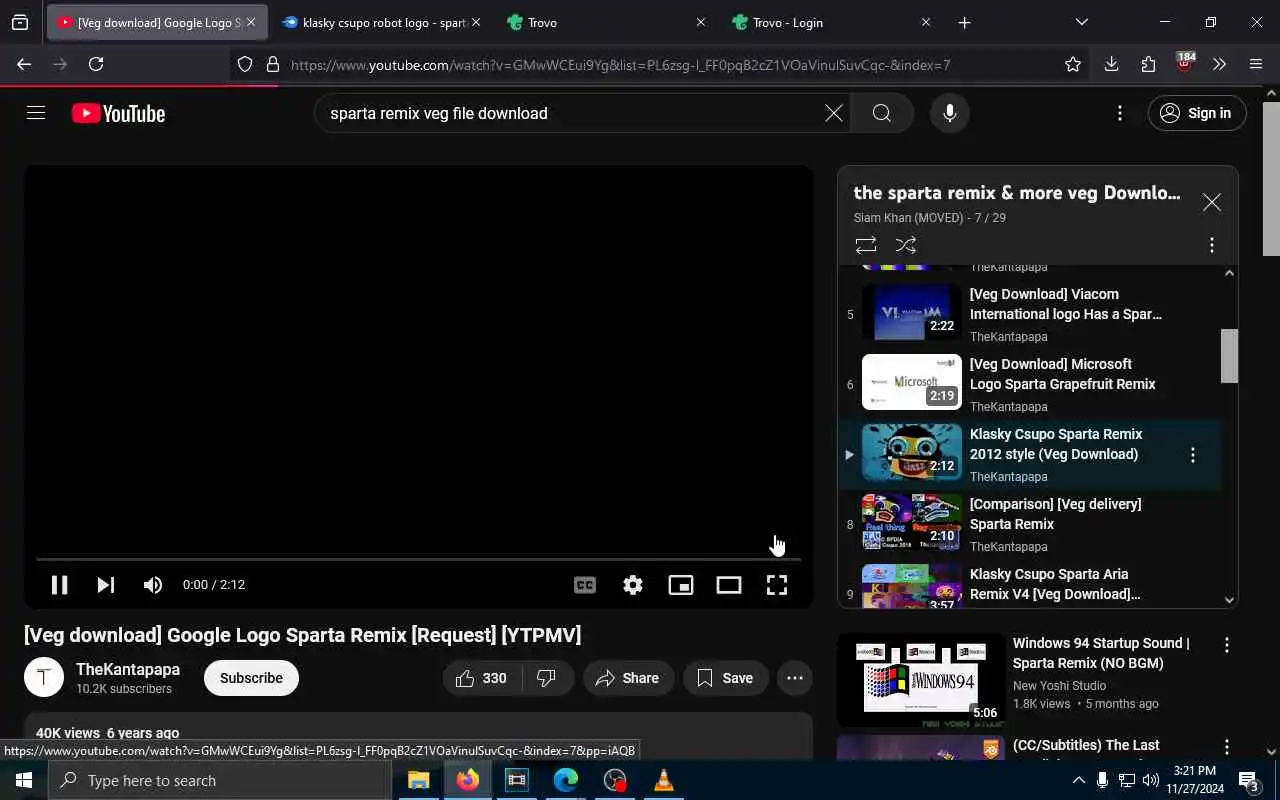Go to YouTube home via logo
Viewport: 1280px width, 800px height.
118,113
